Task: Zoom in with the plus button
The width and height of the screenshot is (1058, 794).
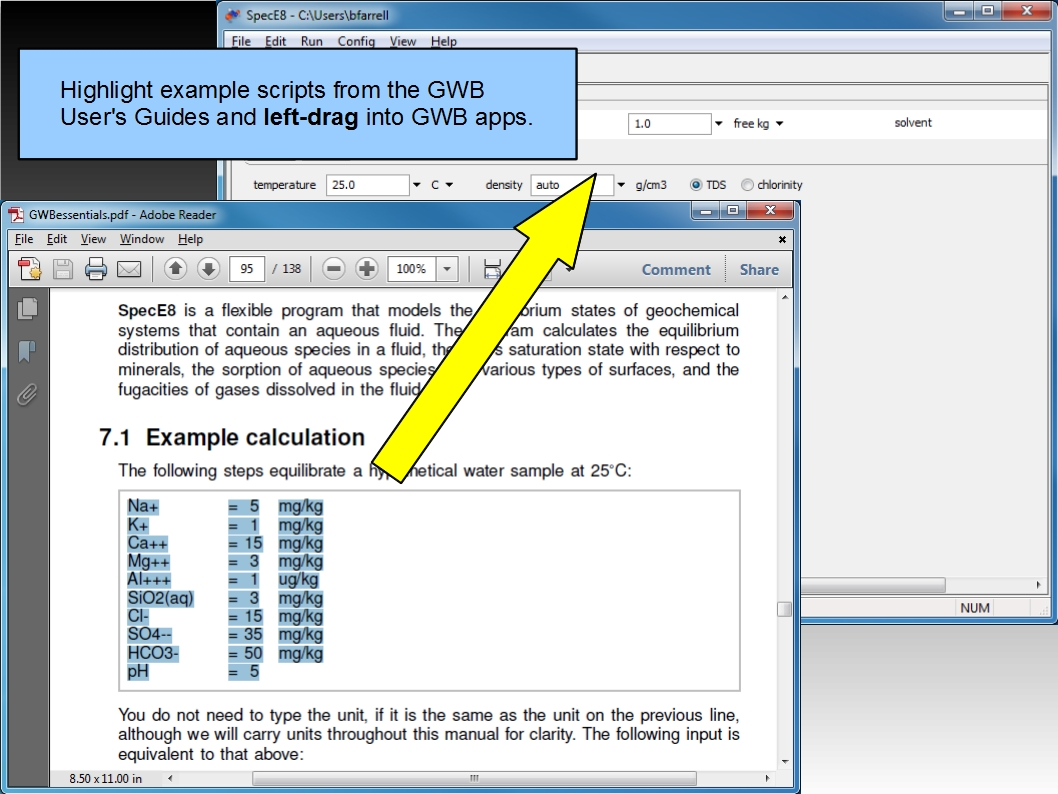Action: coord(366,268)
